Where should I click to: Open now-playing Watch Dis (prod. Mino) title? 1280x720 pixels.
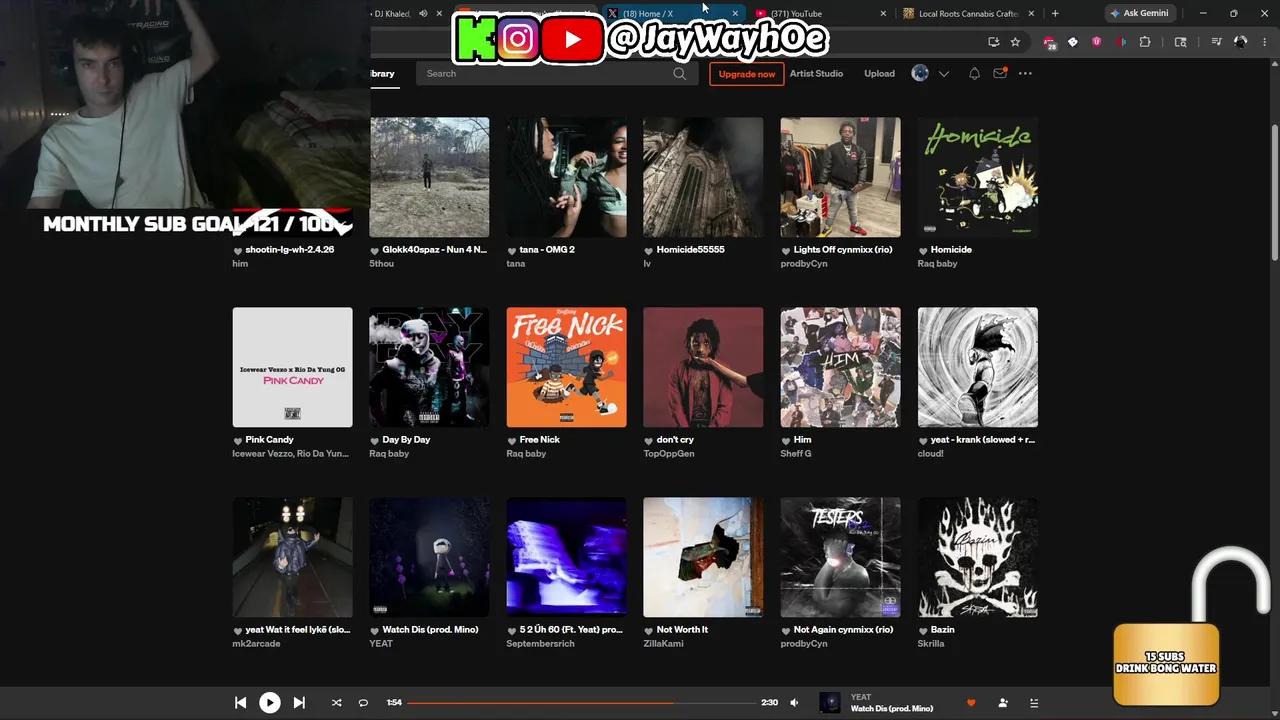click(892, 709)
